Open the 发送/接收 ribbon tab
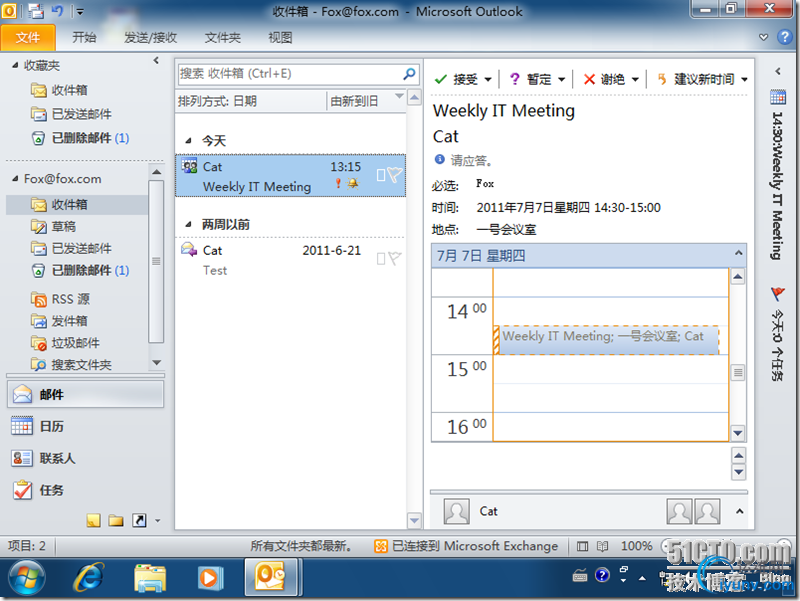 pos(151,38)
